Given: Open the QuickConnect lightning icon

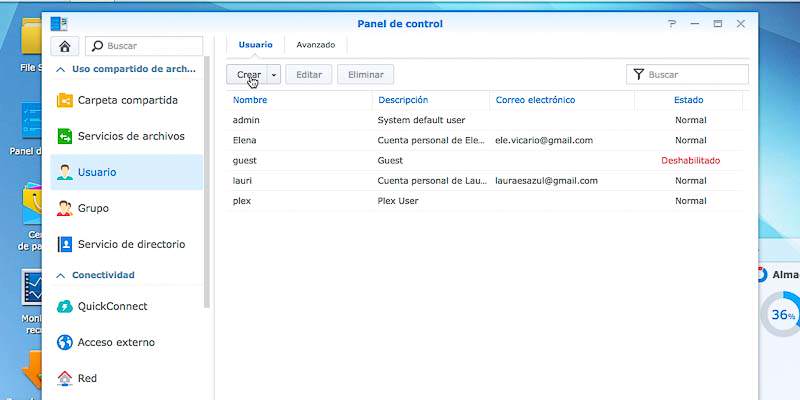Looking at the screenshot, I should (65, 306).
